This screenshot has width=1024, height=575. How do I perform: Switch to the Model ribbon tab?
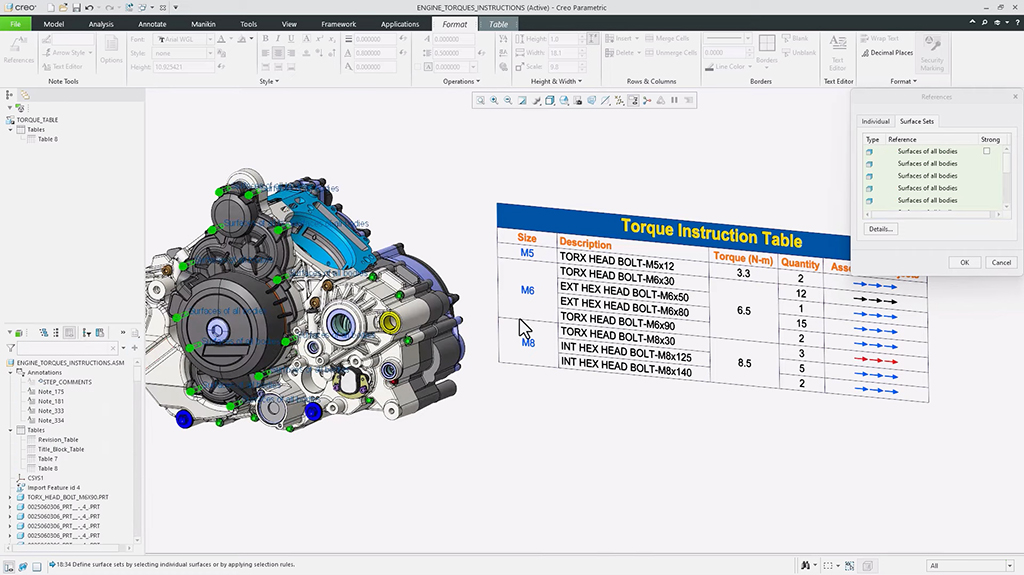pyautogui.click(x=54, y=24)
